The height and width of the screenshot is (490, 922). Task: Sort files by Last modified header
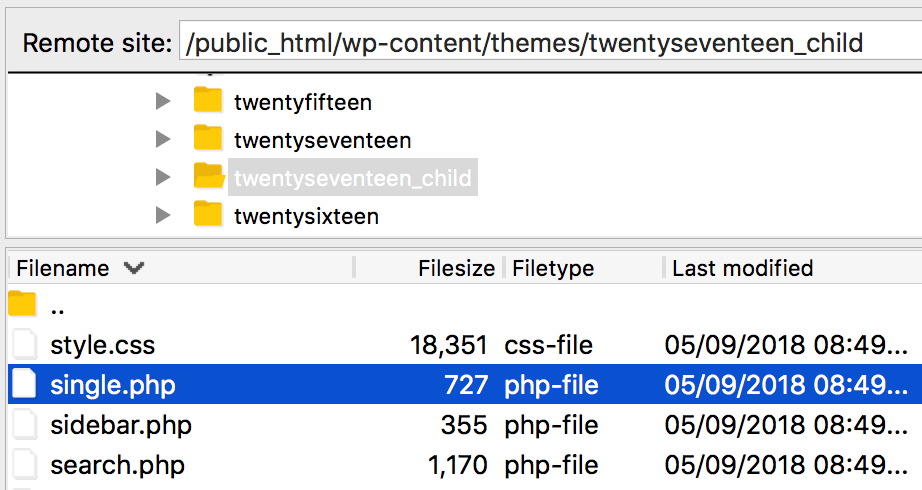click(742, 268)
